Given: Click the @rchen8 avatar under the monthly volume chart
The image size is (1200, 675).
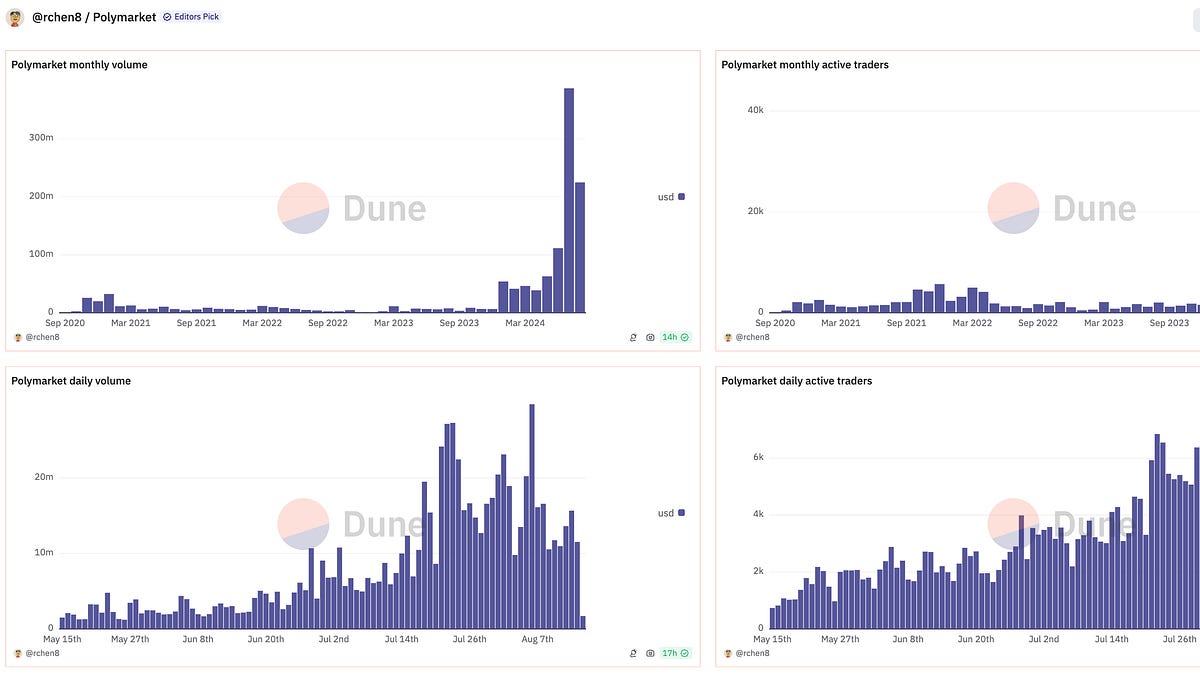Looking at the screenshot, I should click(x=16, y=337).
